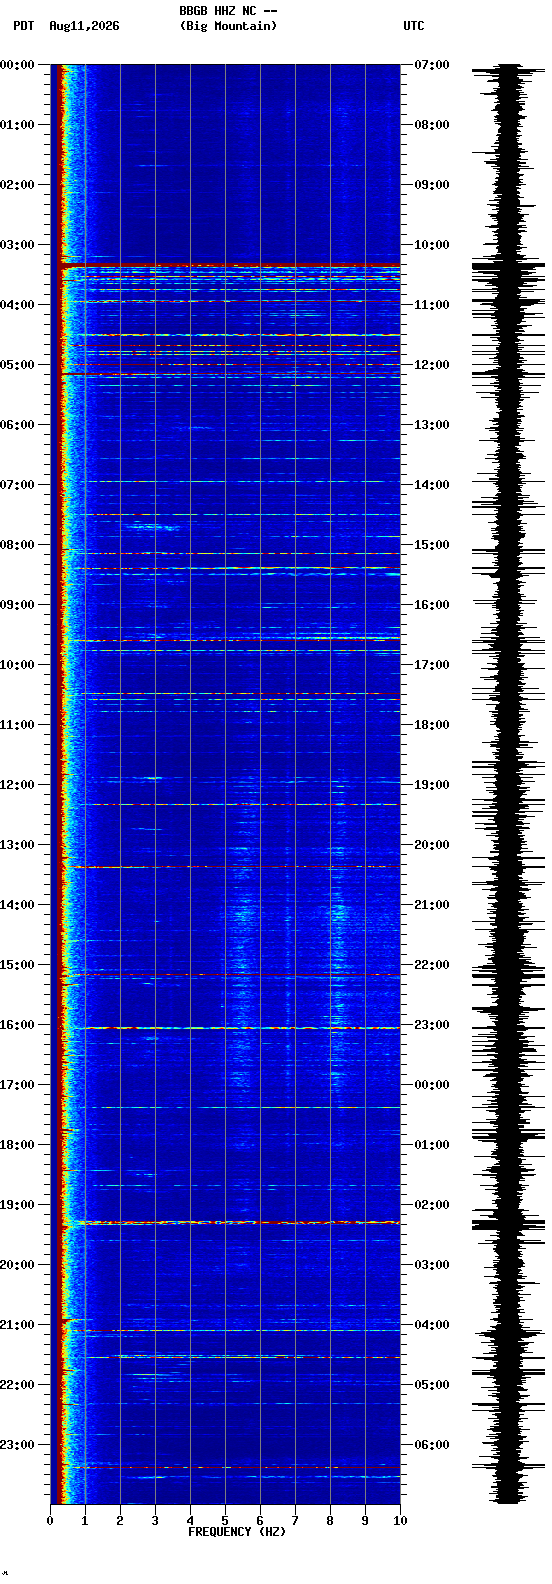
Task: Click the 10:00 label on UTC axis
Action: point(432,245)
